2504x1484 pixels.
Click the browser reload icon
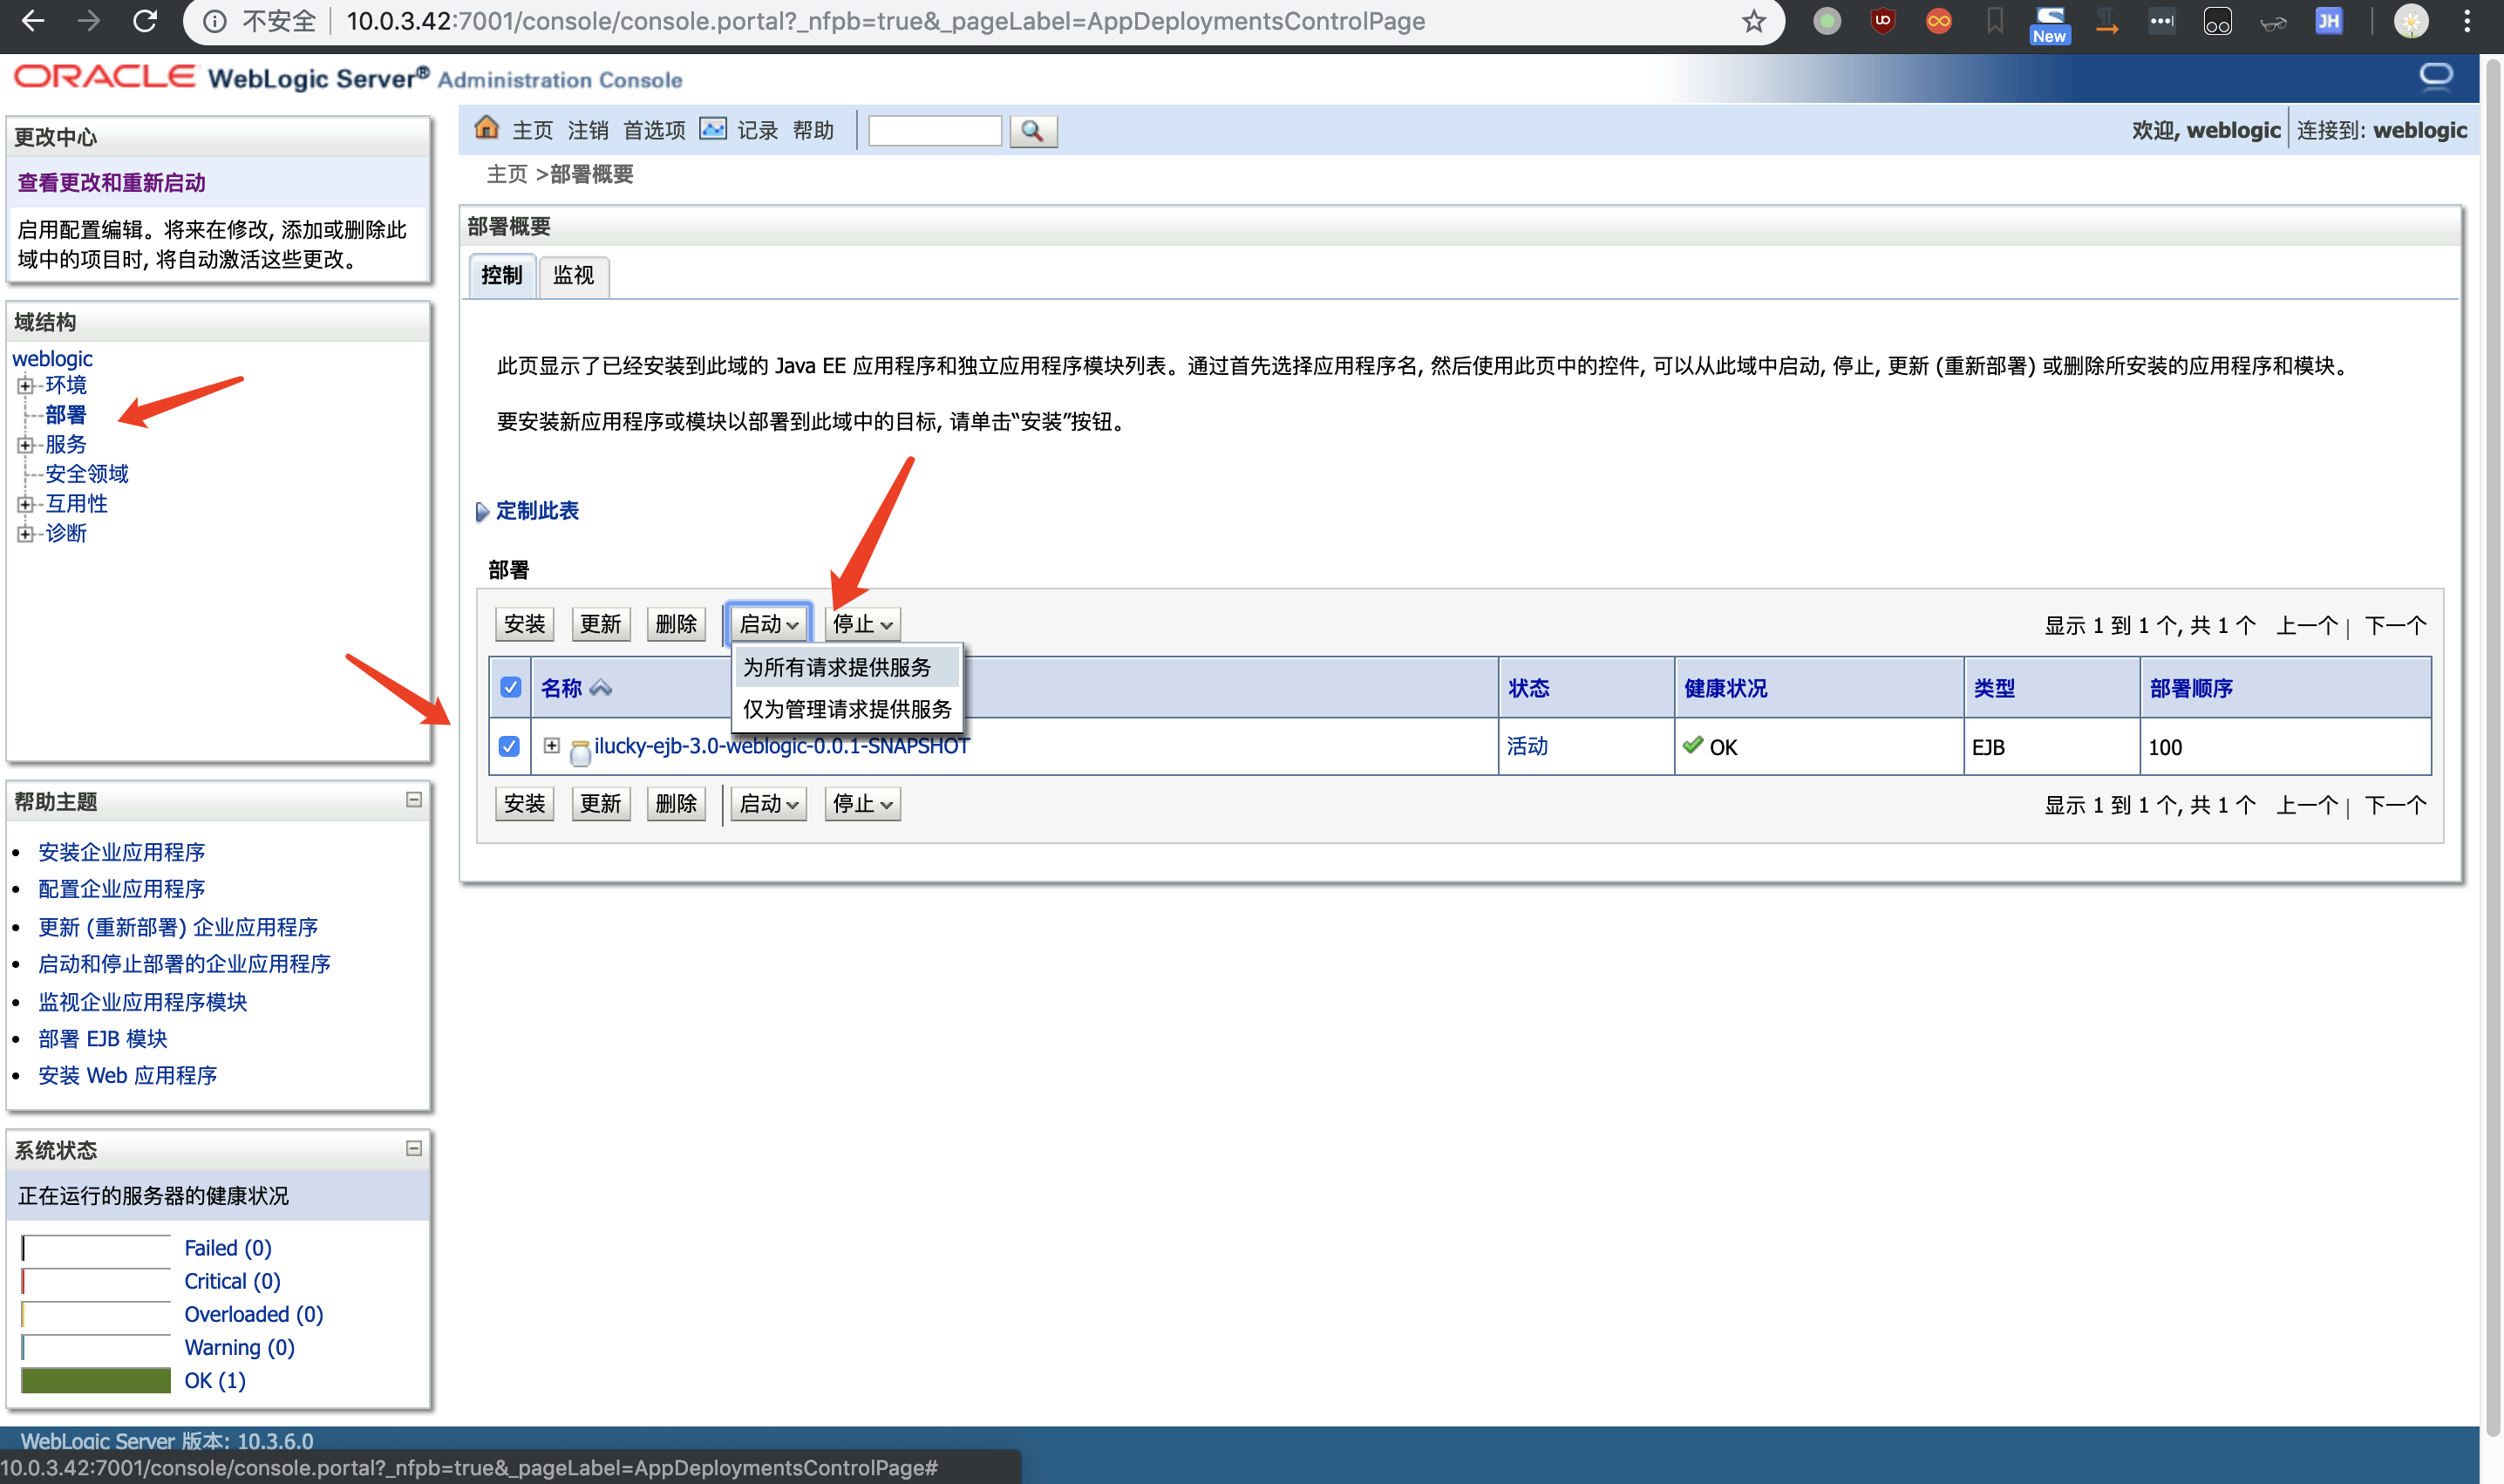tap(145, 21)
